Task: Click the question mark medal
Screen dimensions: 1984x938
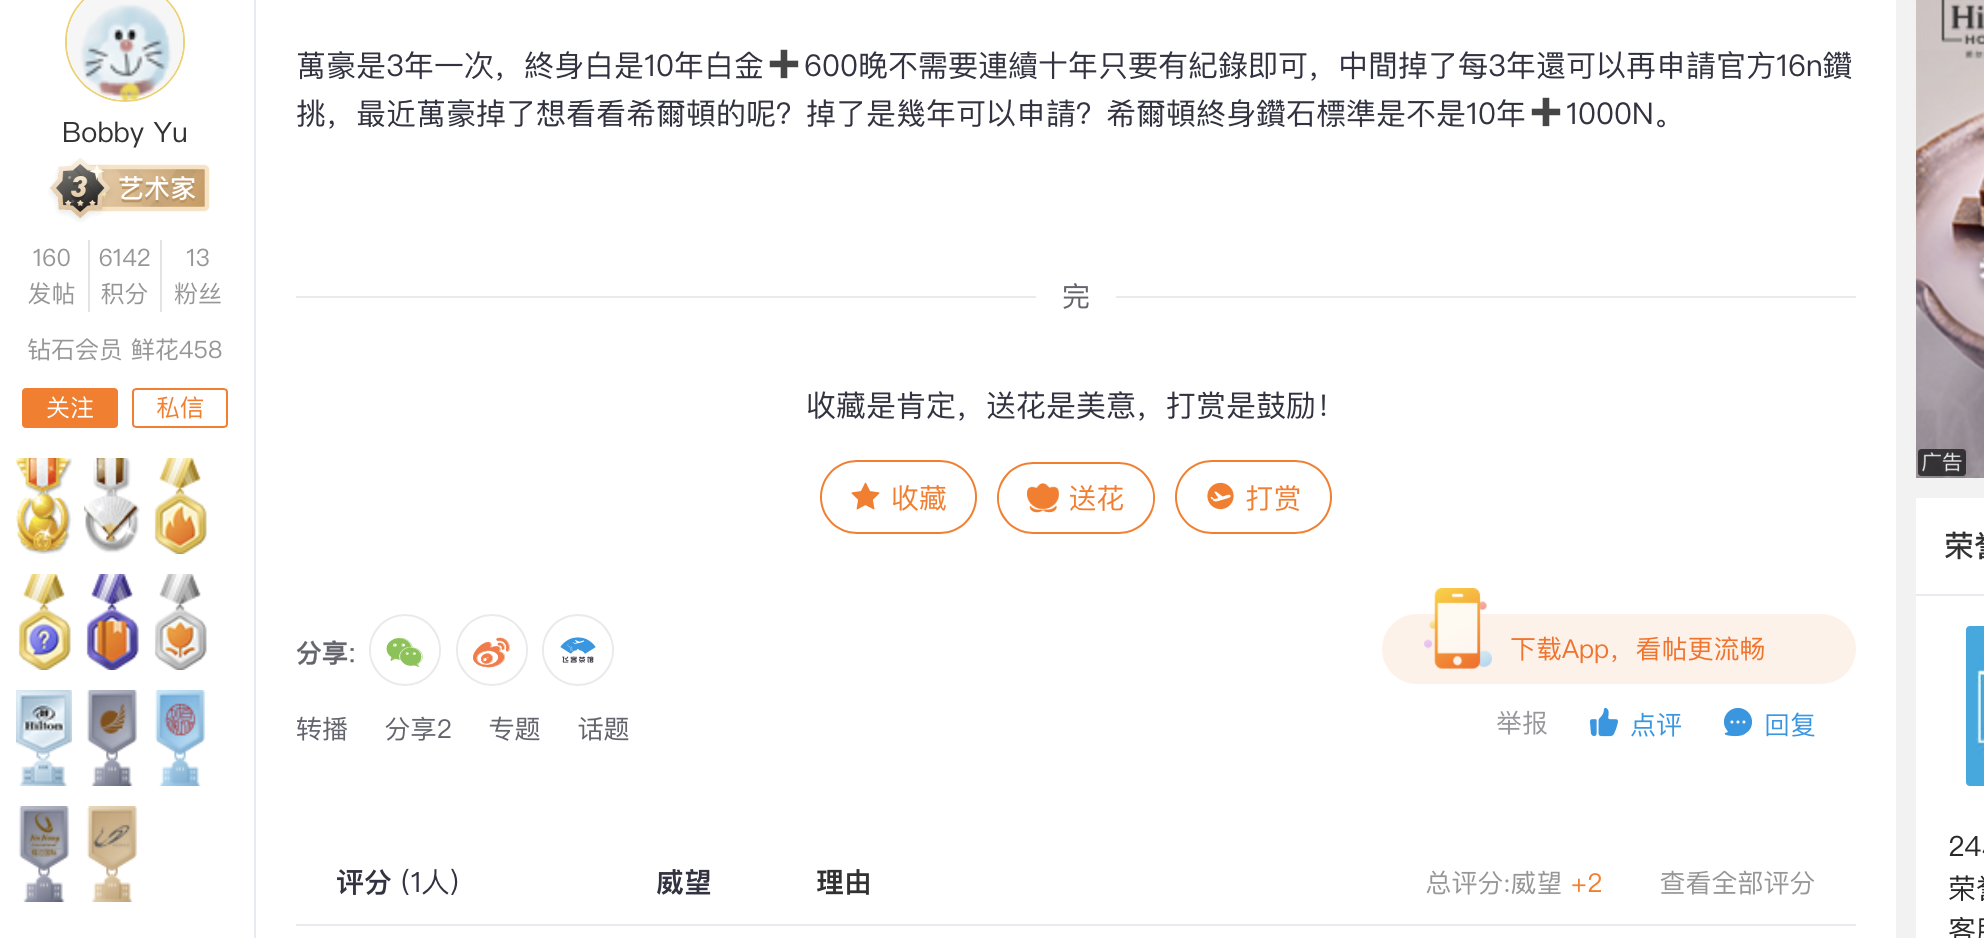Action: (44, 621)
